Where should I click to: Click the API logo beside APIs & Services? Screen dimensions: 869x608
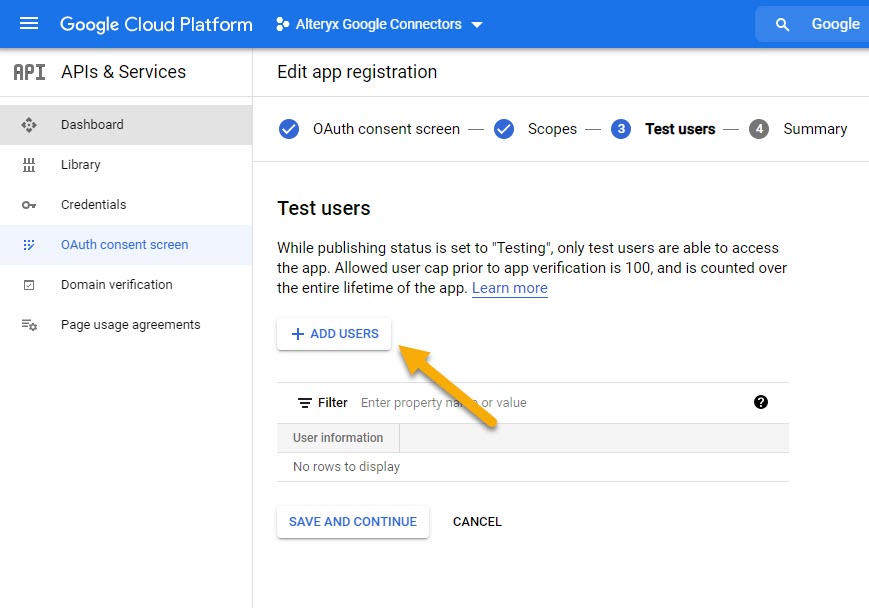31,71
